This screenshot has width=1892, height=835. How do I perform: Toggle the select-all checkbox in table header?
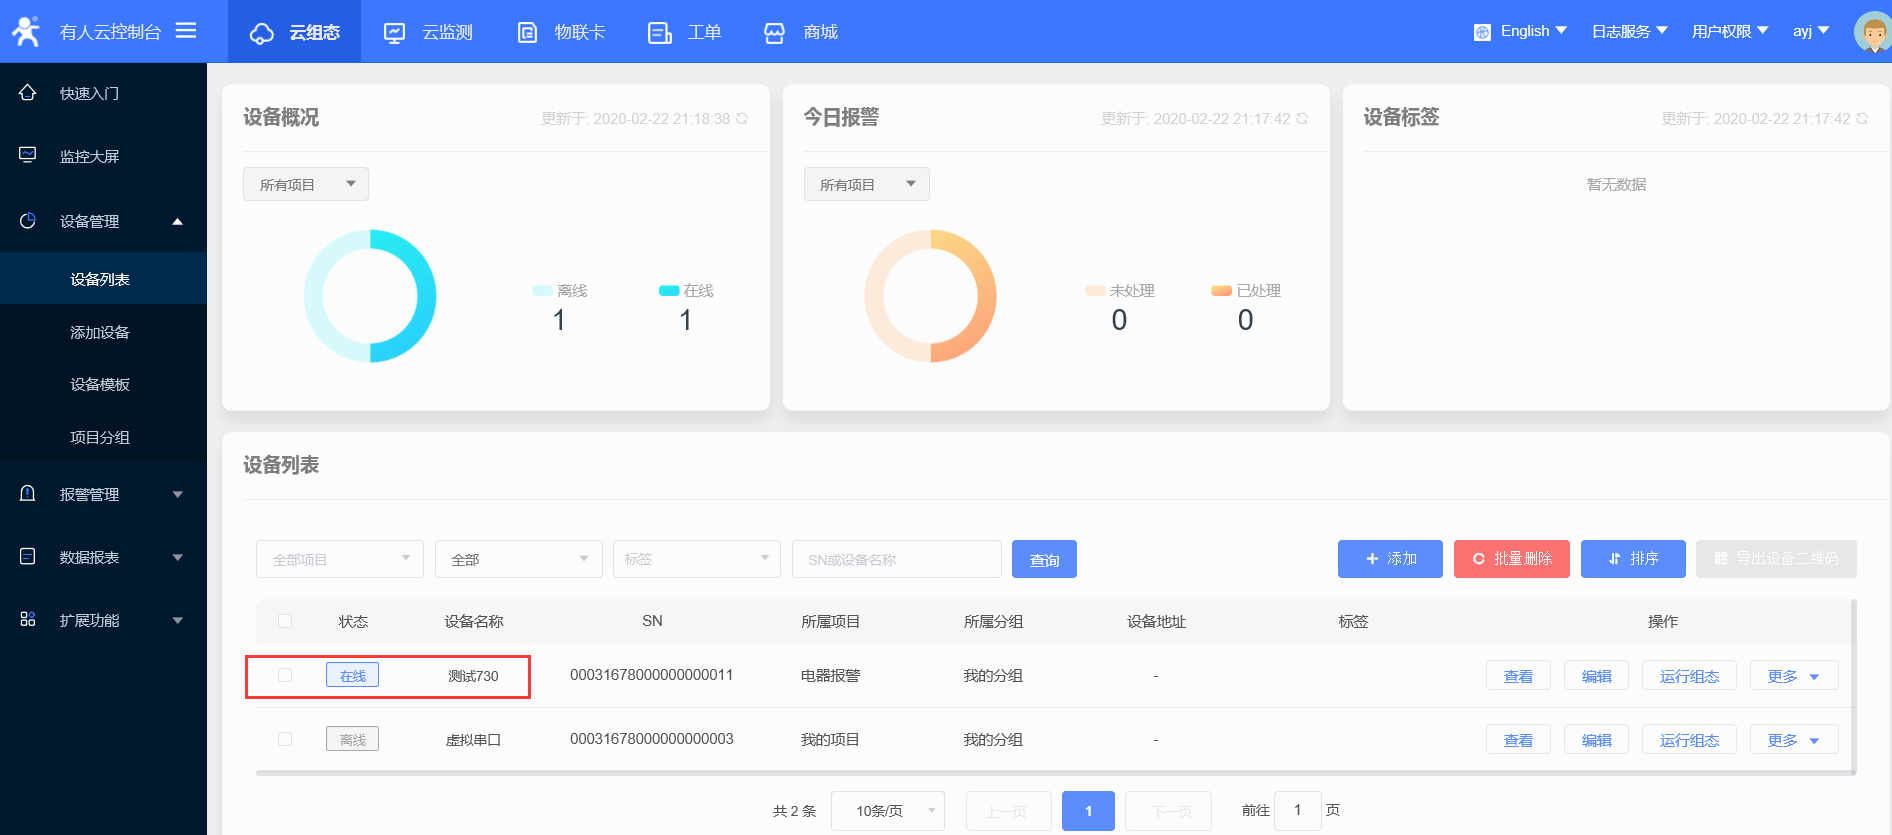(285, 621)
